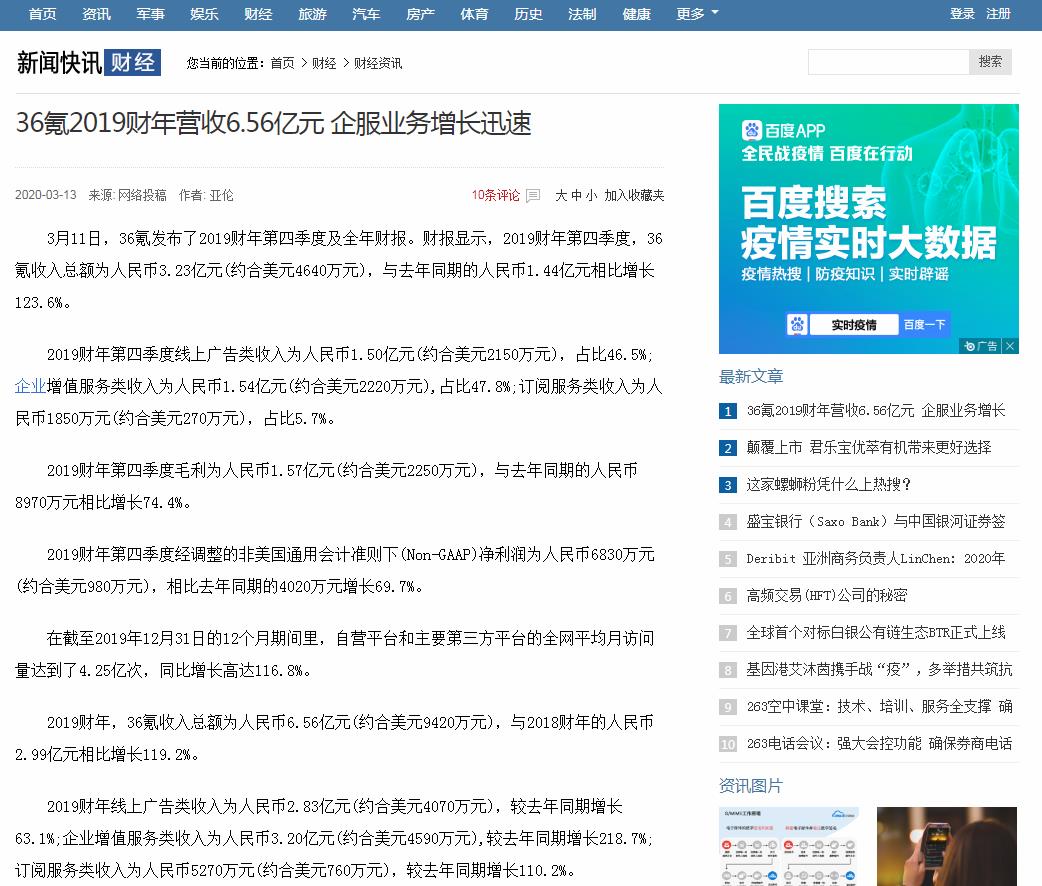Click the 广告 label icon on ad
The image size is (1042, 886).
click(980, 346)
